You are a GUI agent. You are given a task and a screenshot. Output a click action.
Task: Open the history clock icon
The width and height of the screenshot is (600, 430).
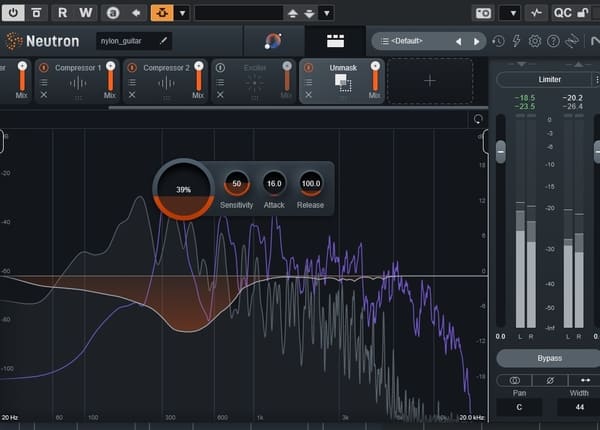click(498, 41)
